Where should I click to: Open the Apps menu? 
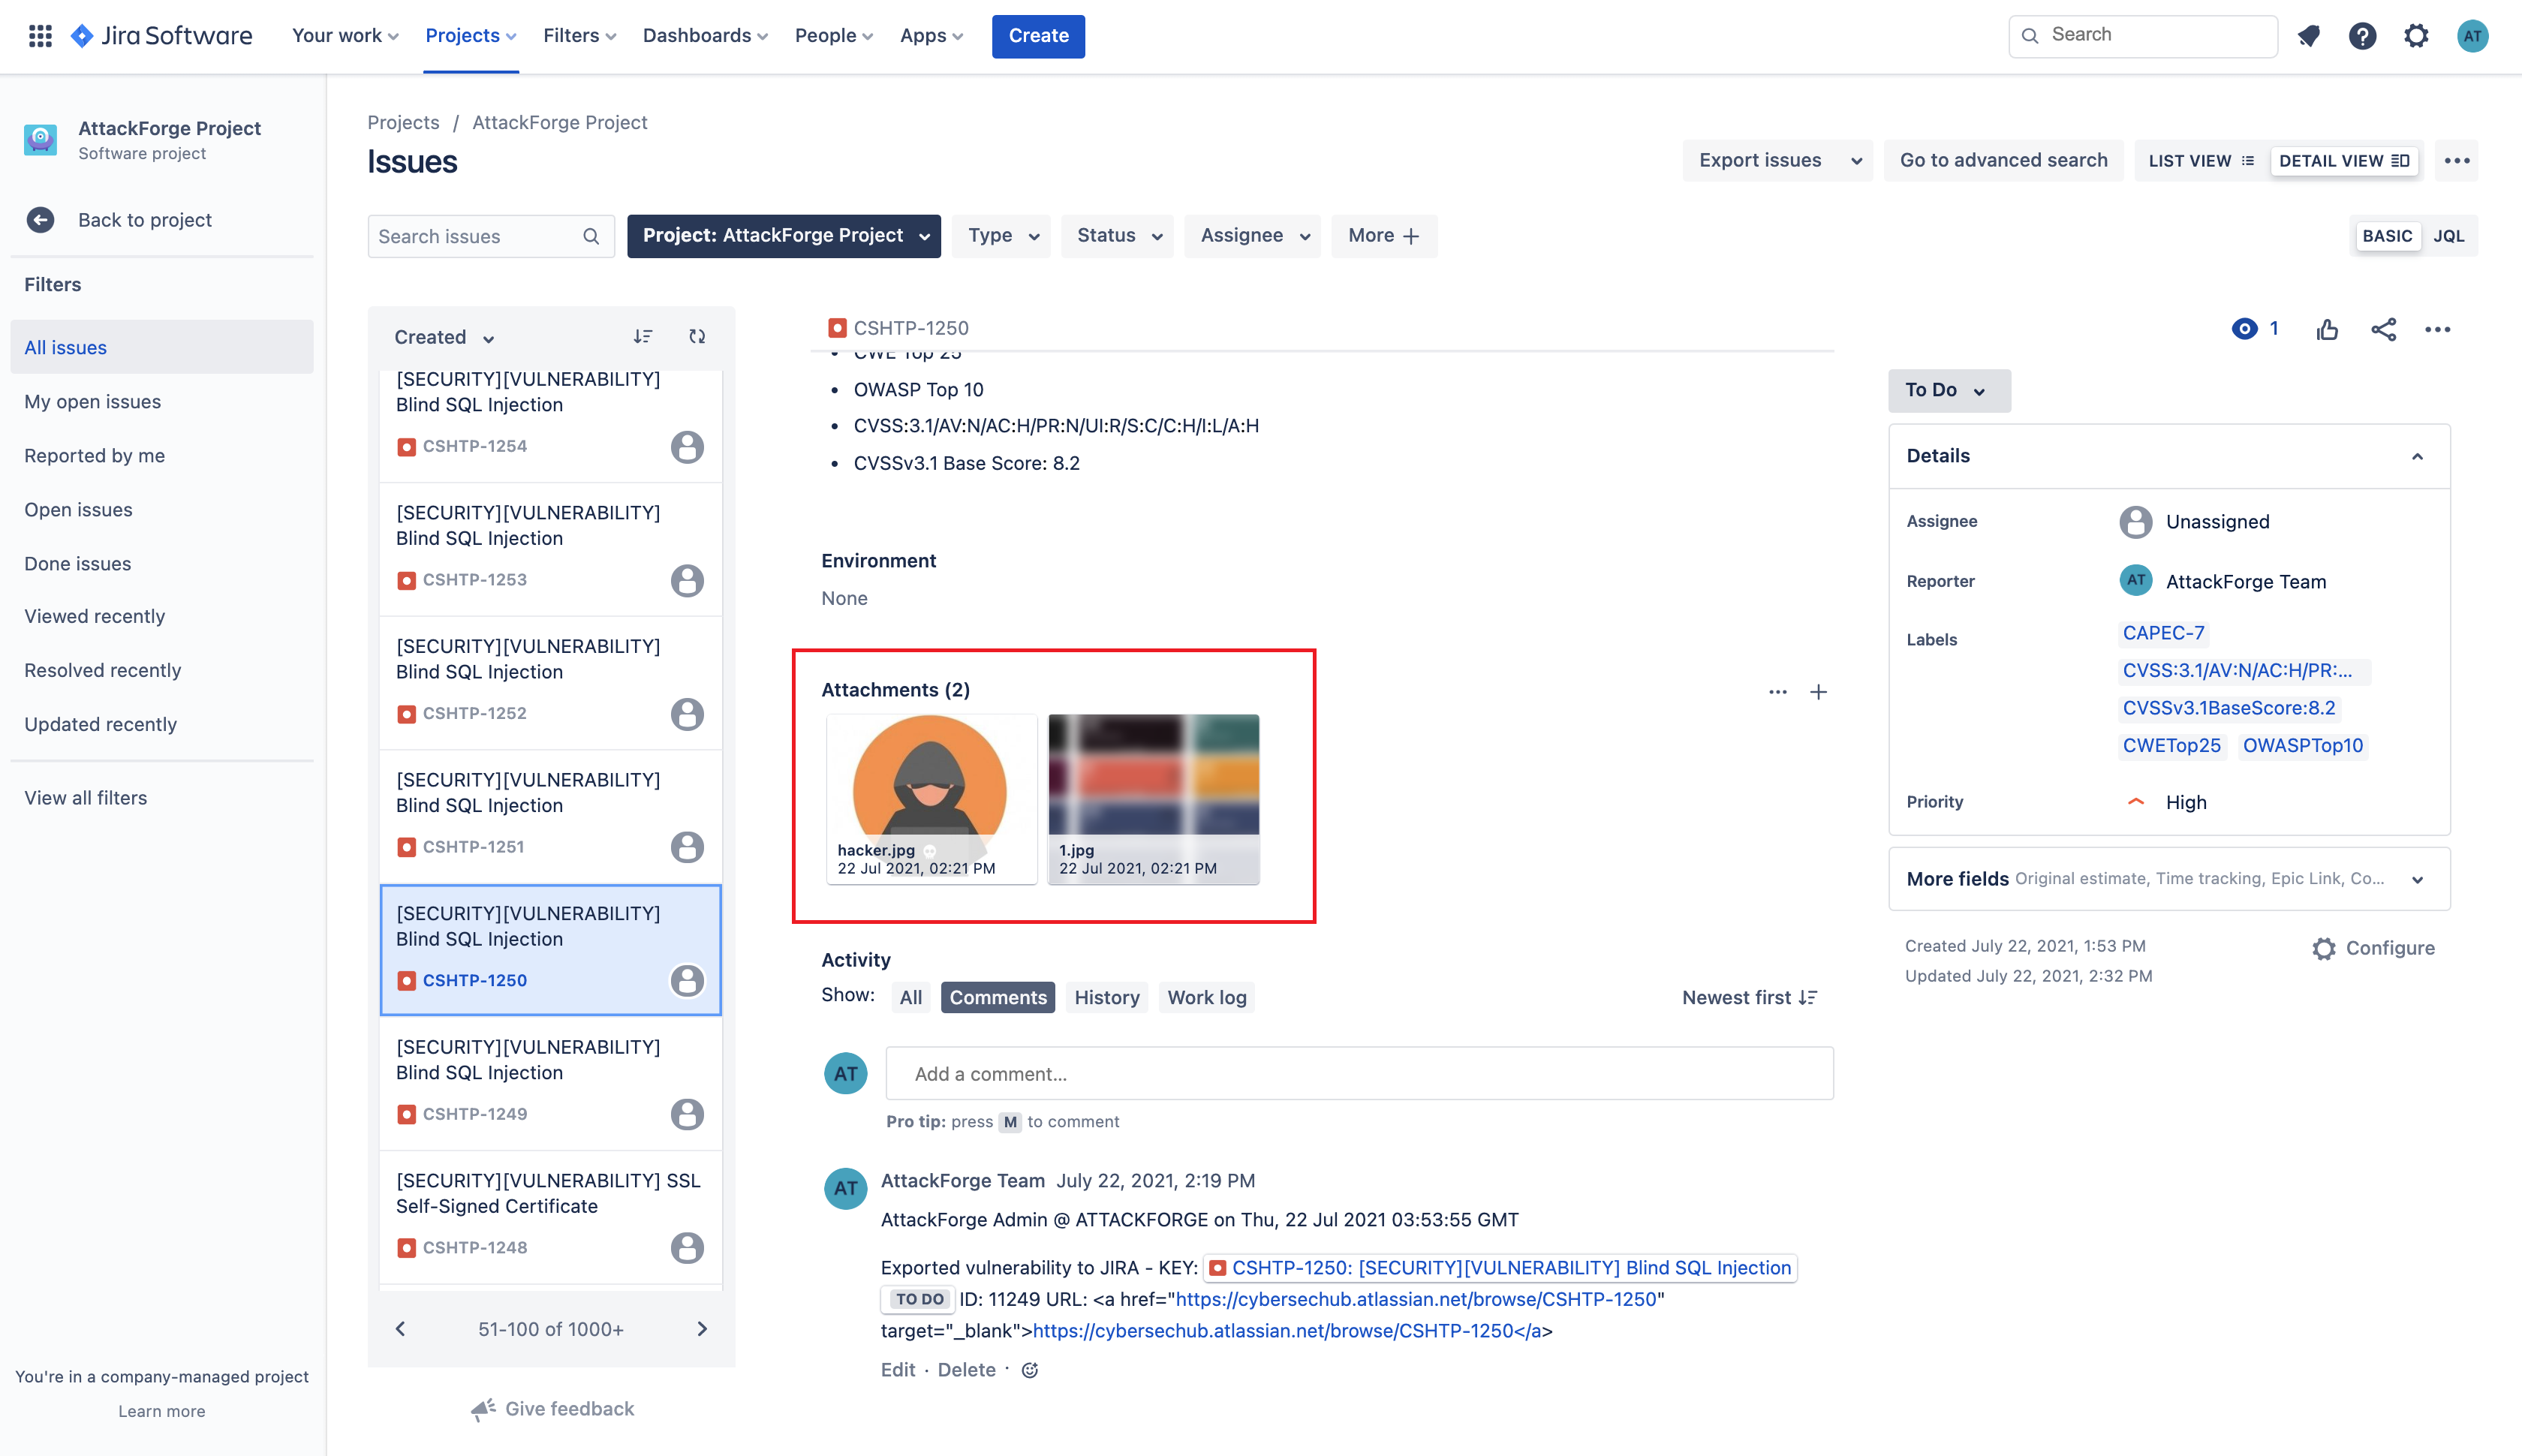(x=931, y=36)
